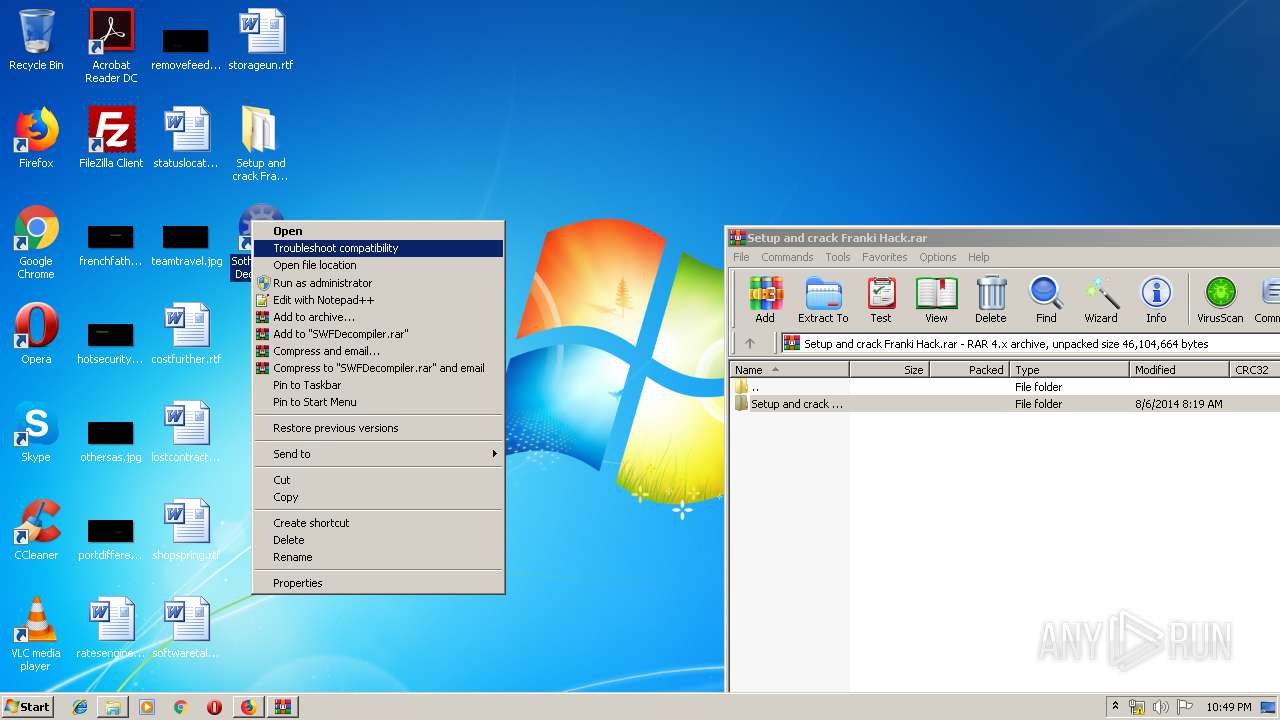This screenshot has width=1280, height=720.
Task: Open the Find tool in WinRAR
Action: coord(1046,300)
